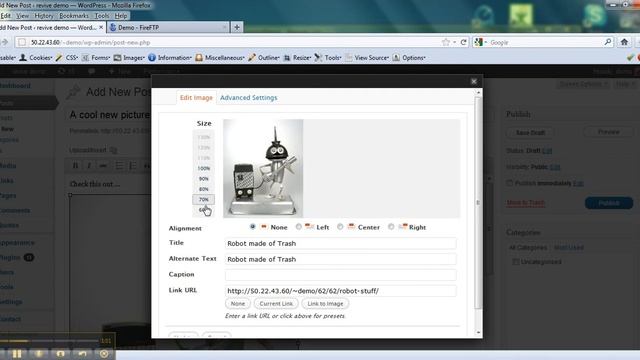Set image size to 90%
The width and height of the screenshot is (640, 360).
click(x=204, y=179)
